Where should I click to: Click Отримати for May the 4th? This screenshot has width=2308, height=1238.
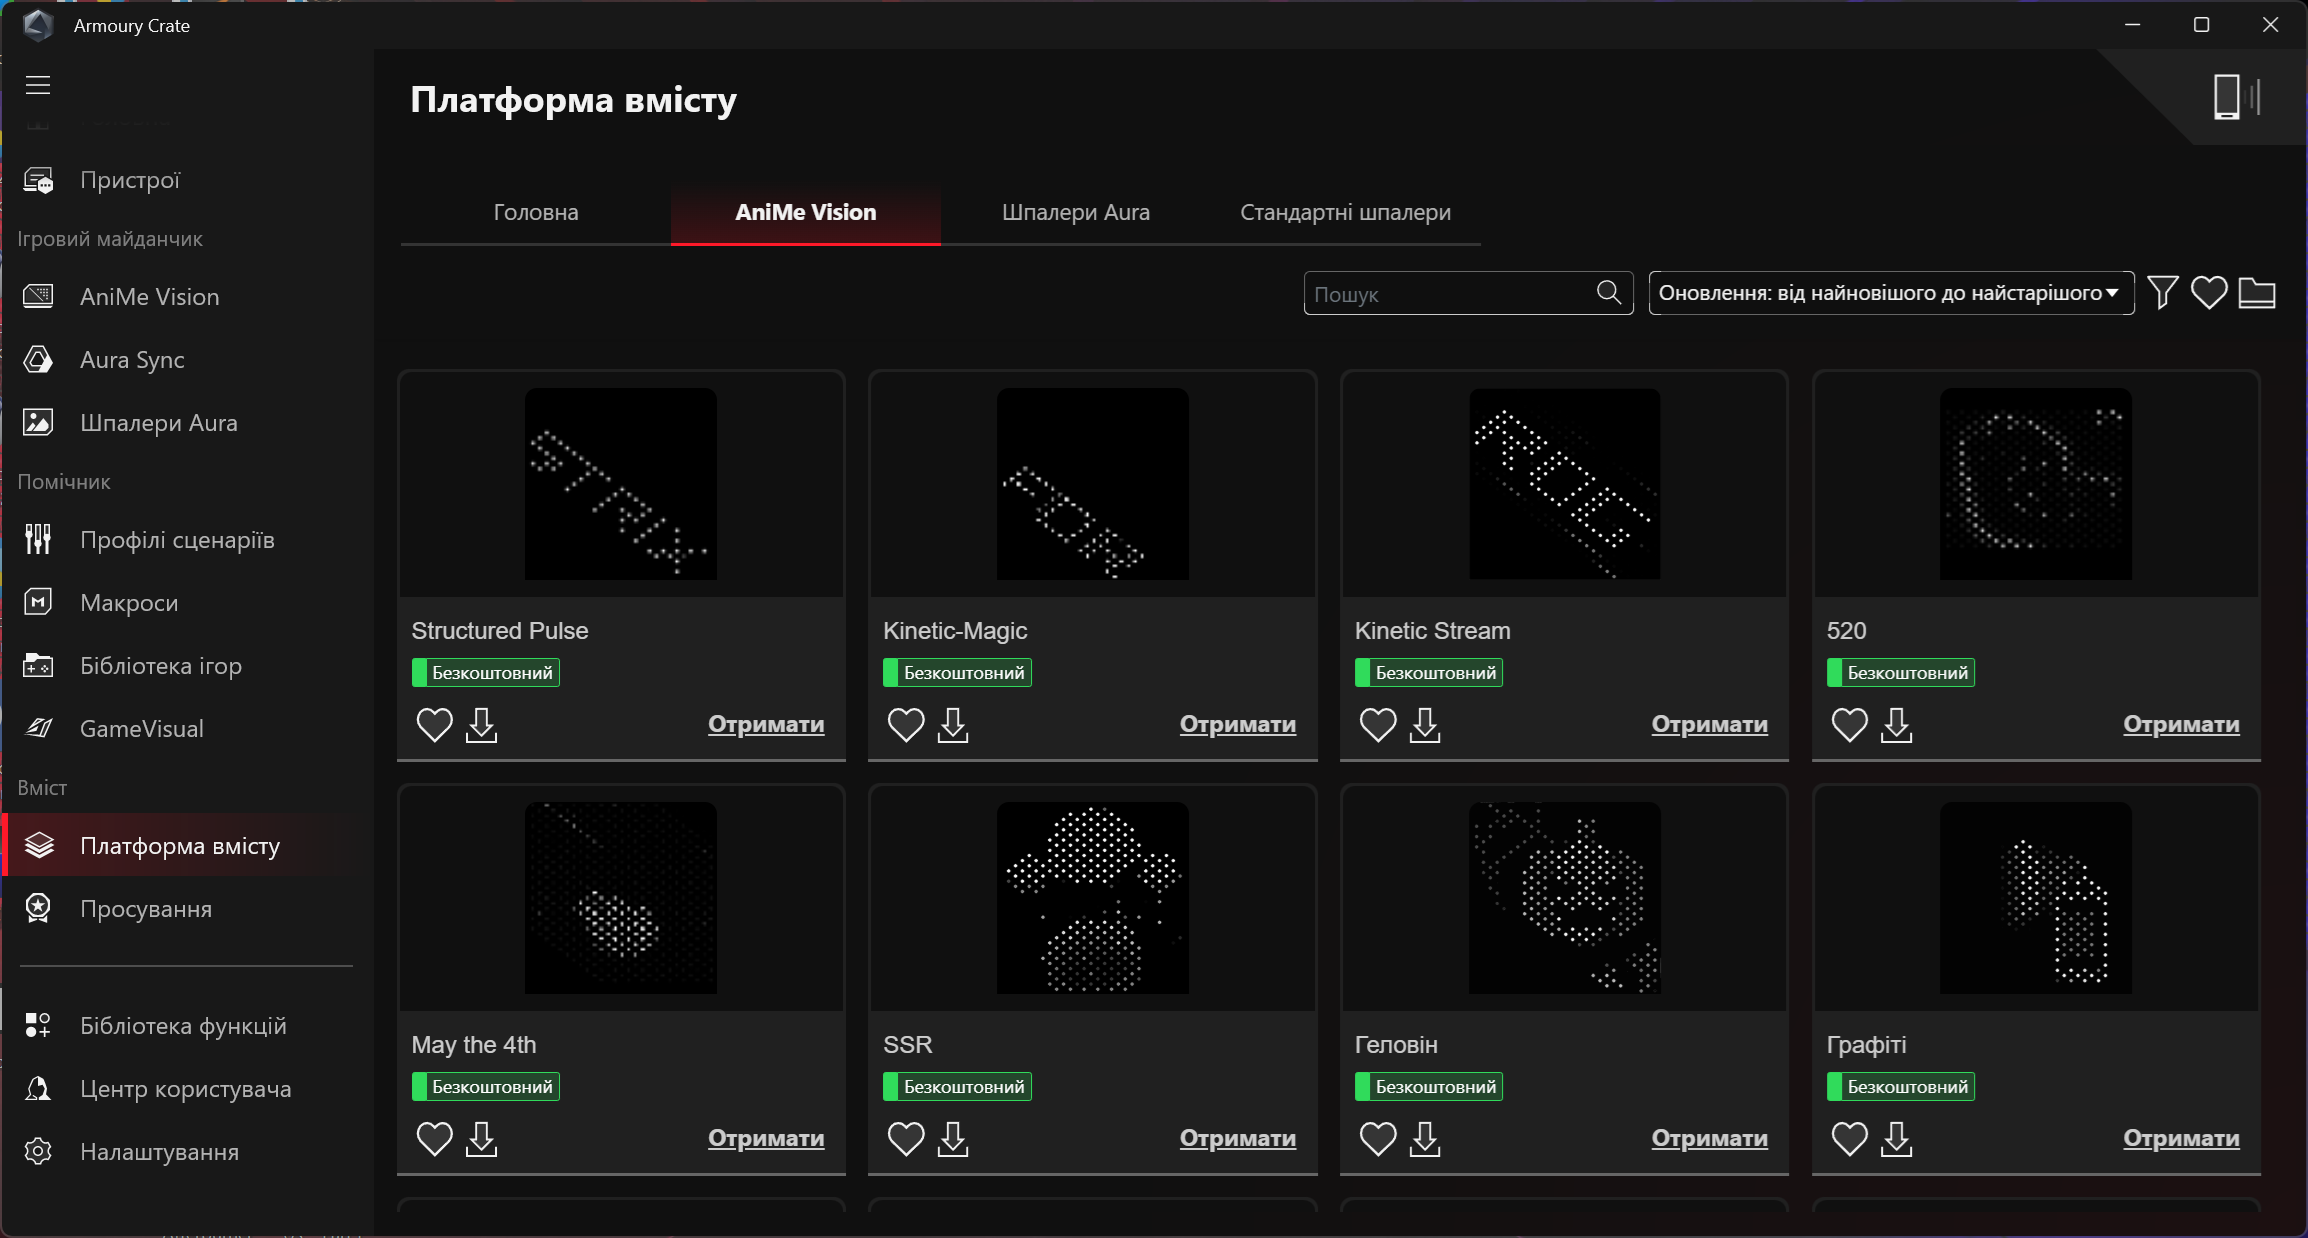click(x=766, y=1138)
